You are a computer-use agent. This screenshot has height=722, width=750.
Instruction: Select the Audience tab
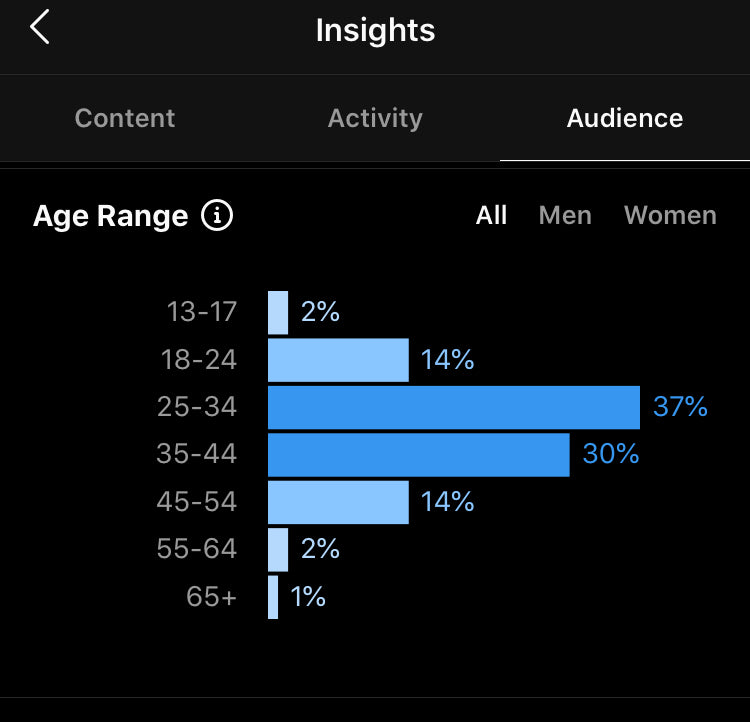tap(625, 118)
